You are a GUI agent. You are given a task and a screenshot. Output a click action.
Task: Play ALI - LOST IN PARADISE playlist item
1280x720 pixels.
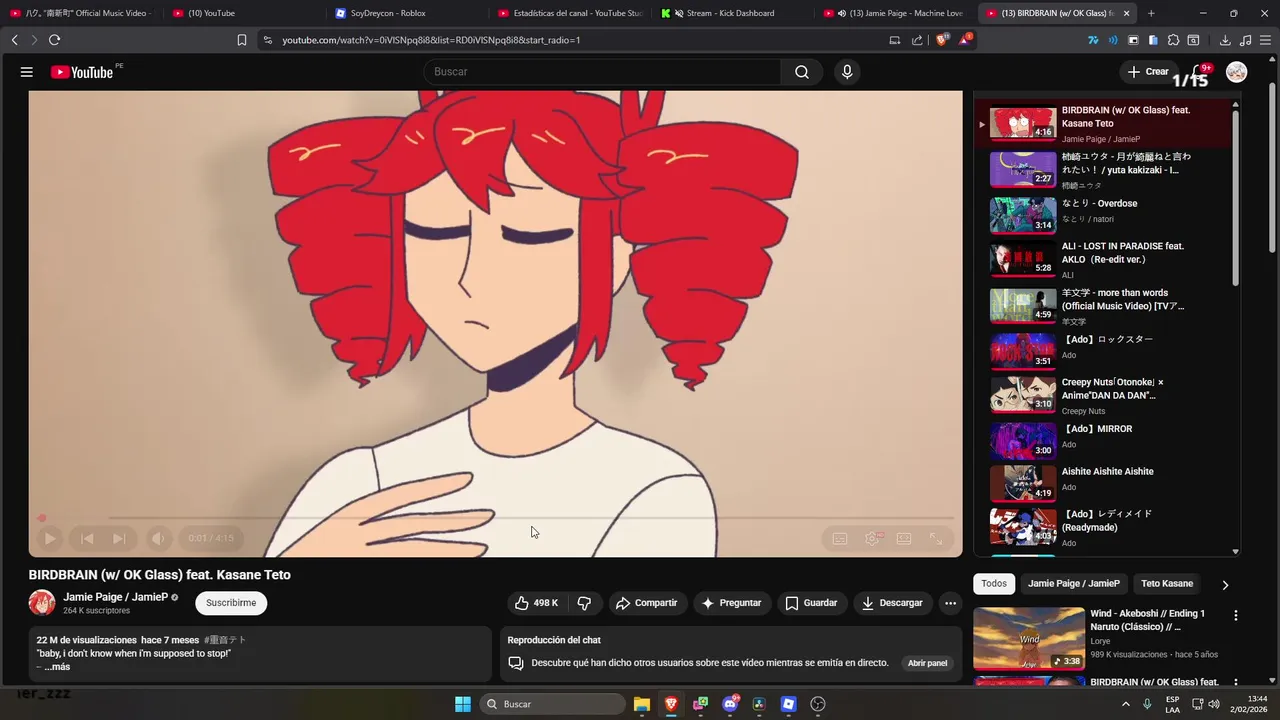point(1105,259)
